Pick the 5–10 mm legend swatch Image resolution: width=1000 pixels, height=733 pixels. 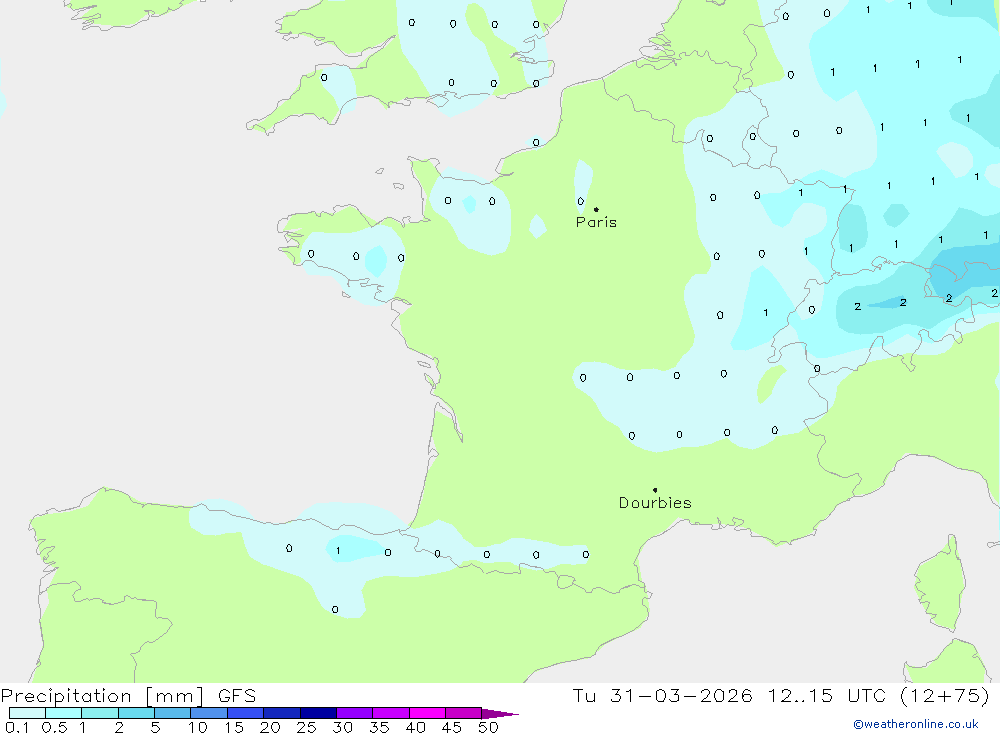172,713
